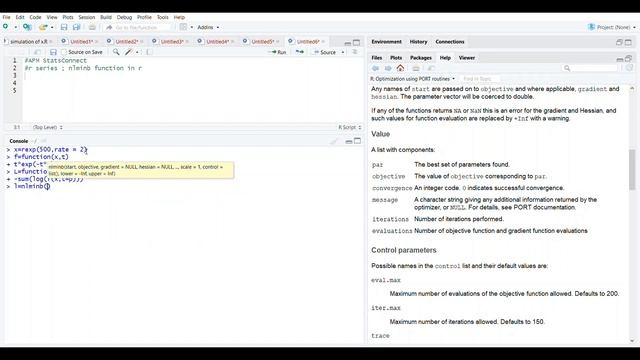Click the document outline icon
The width and height of the screenshot is (640, 360).
[355, 52]
